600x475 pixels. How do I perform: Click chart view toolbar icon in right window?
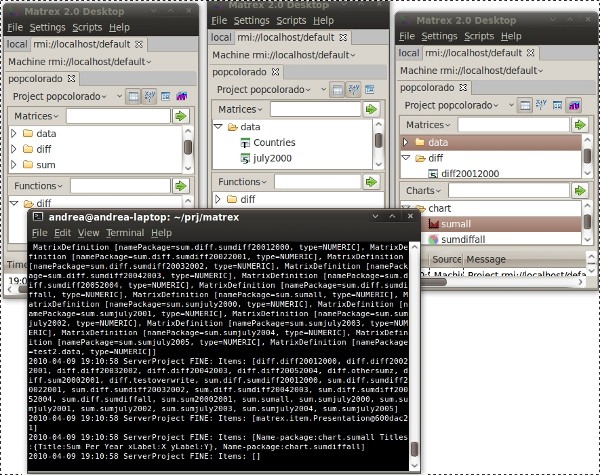574,104
